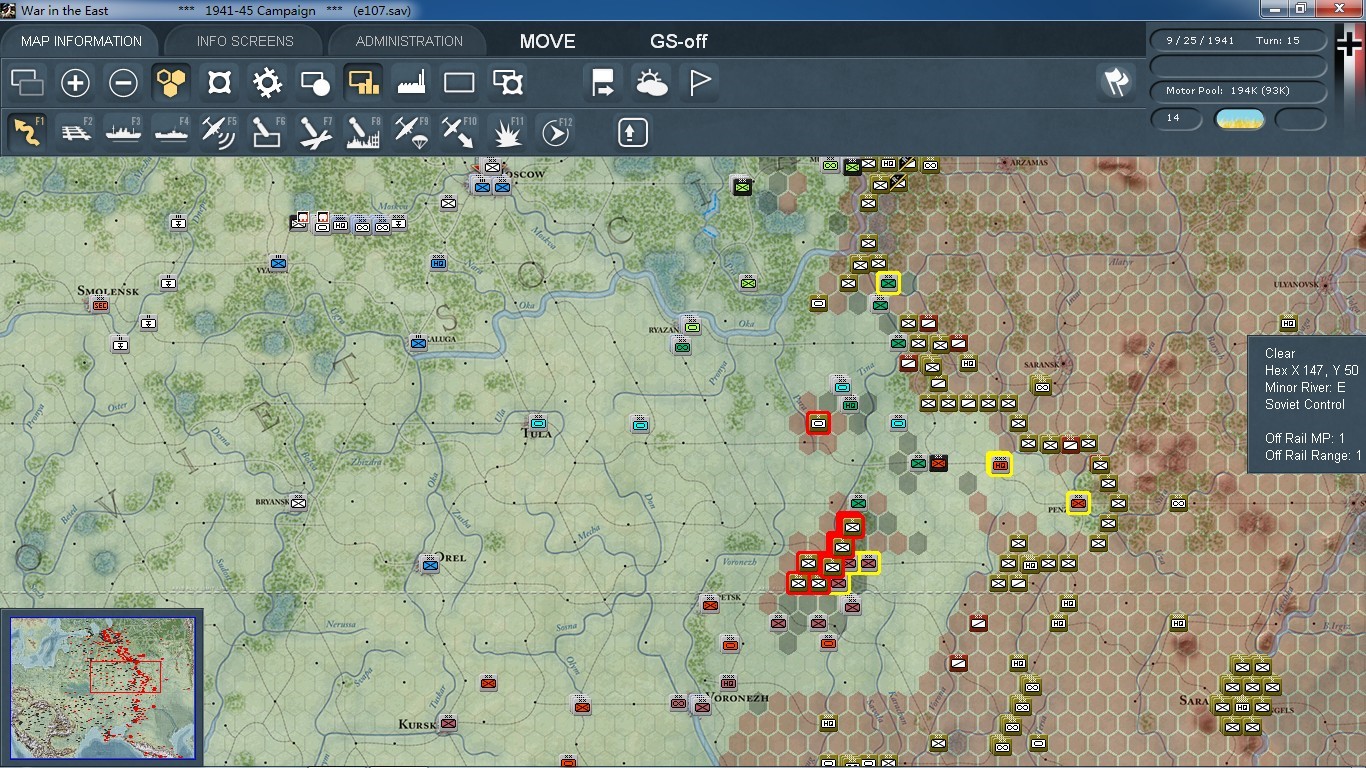This screenshot has width=1366, height=768.
Task: Select F6 bomb unit mode
Action: point(267,132)
